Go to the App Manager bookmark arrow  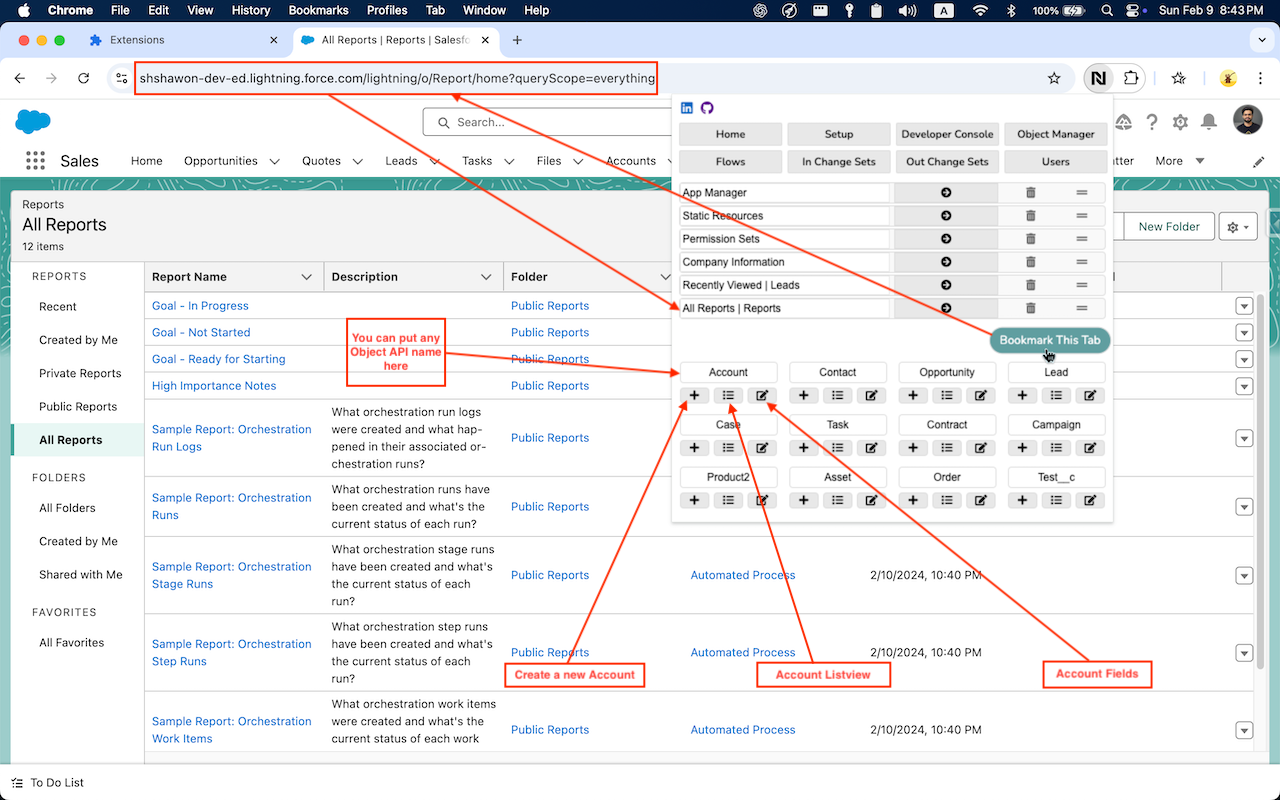click(946, 193)
